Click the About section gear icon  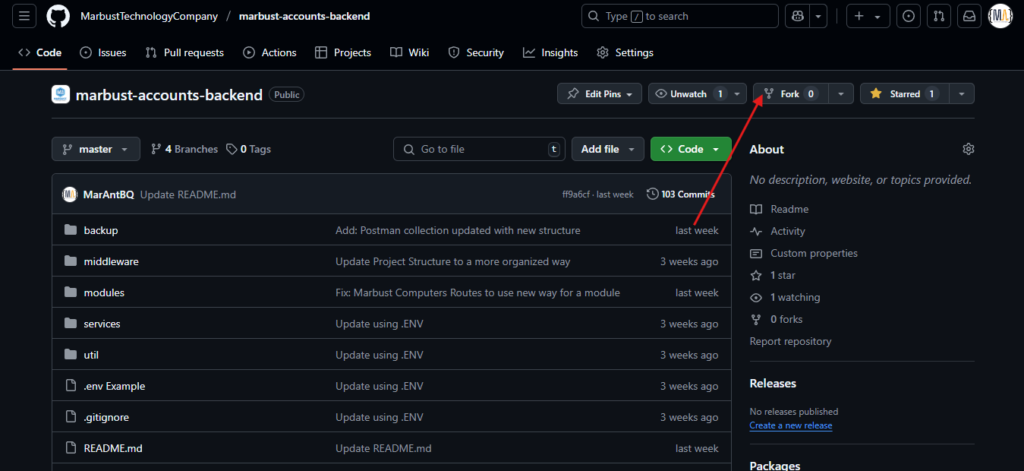coord(968,149)
